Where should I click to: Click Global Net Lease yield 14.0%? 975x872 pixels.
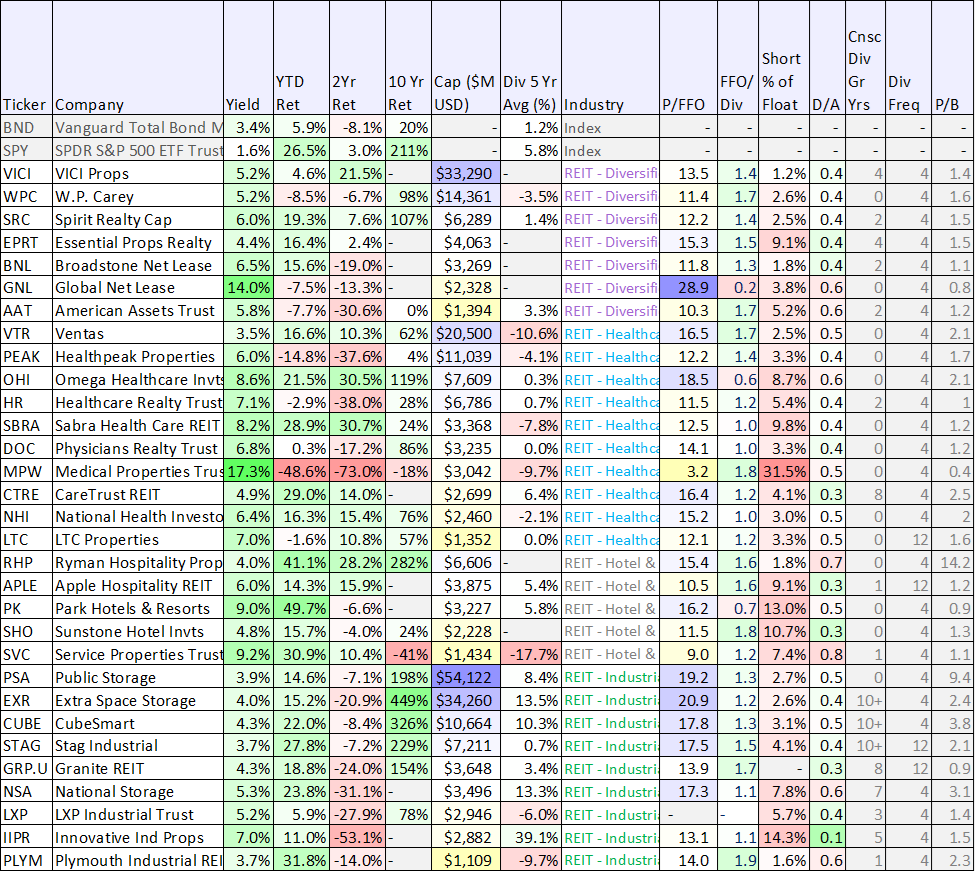[249, 288]
